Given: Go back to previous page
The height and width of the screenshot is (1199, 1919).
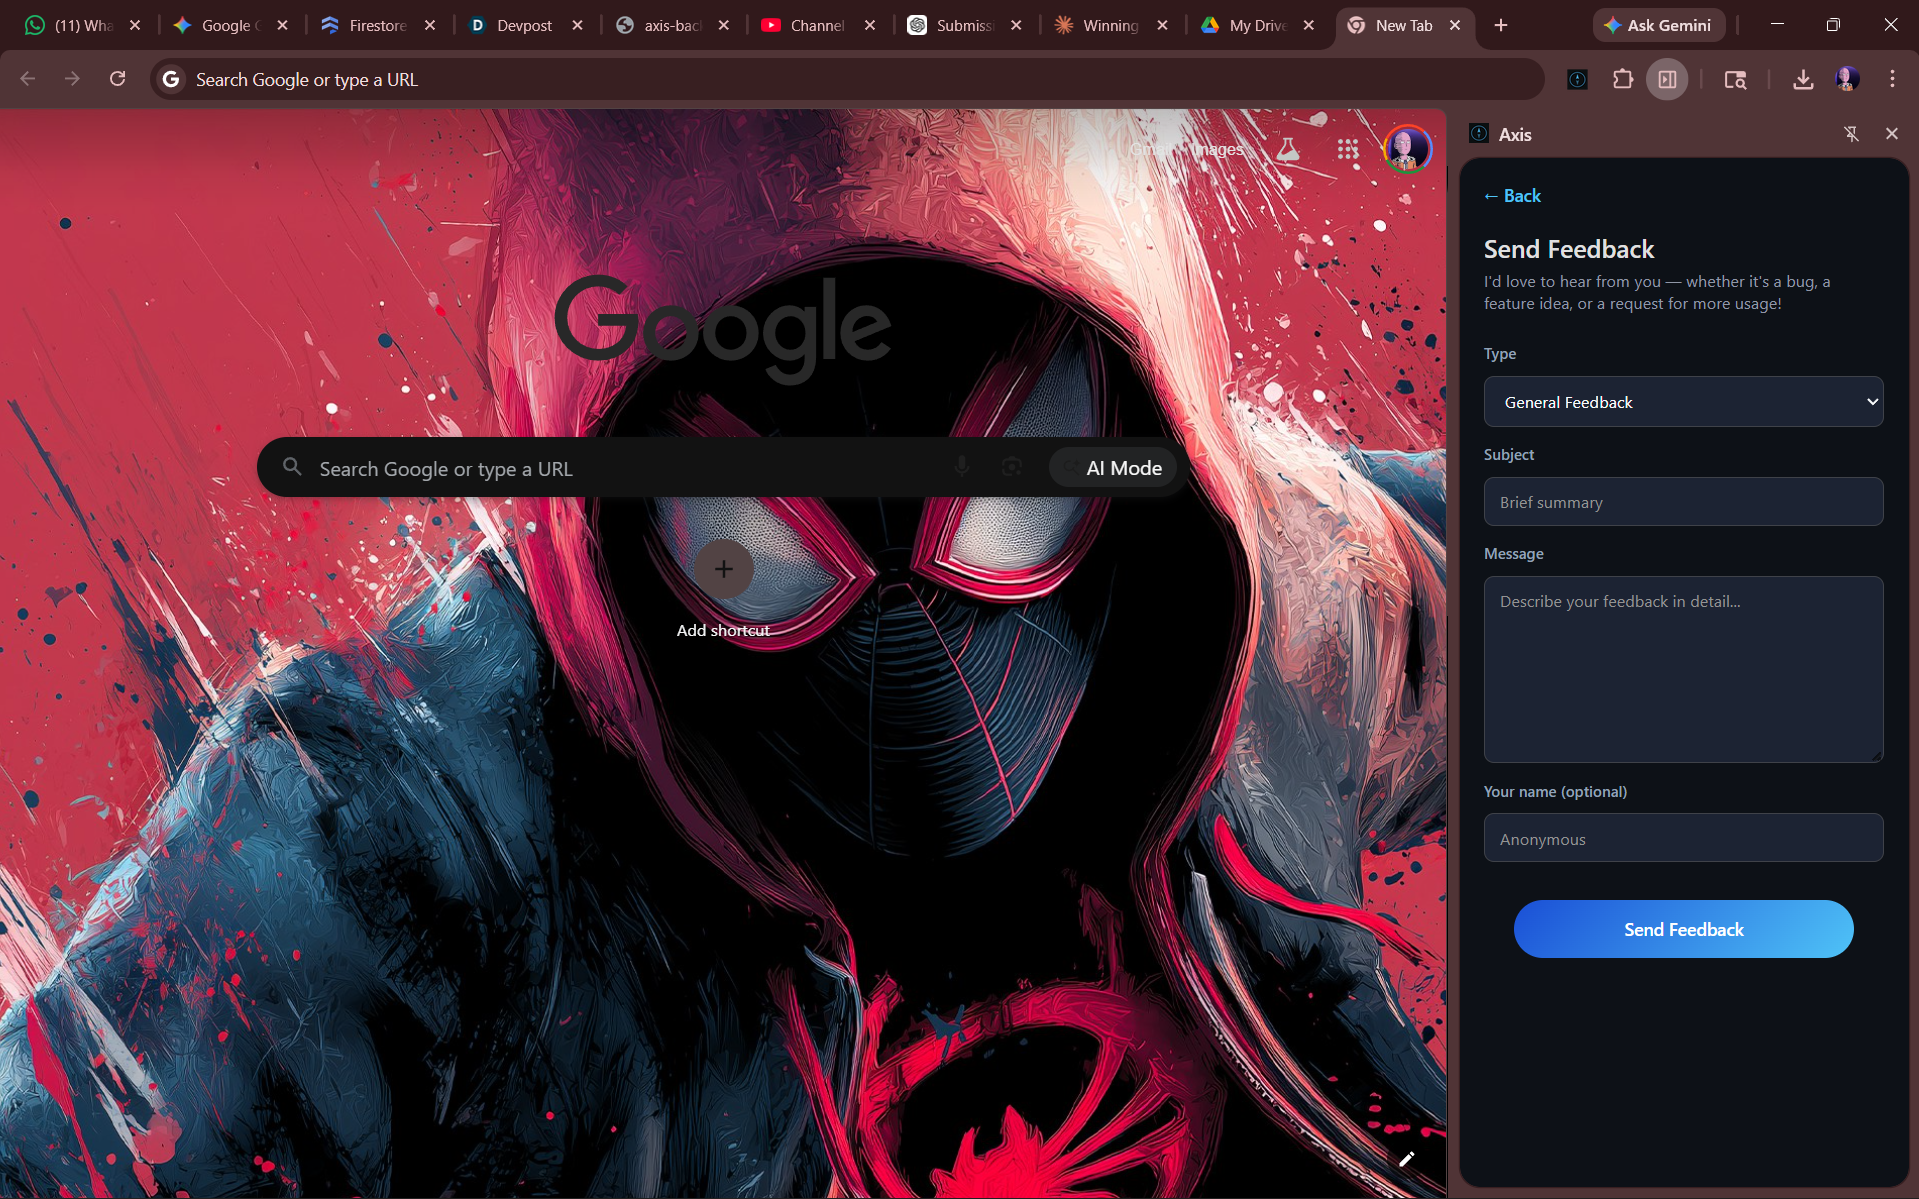Looking at the screenshot, I should 28,79.
